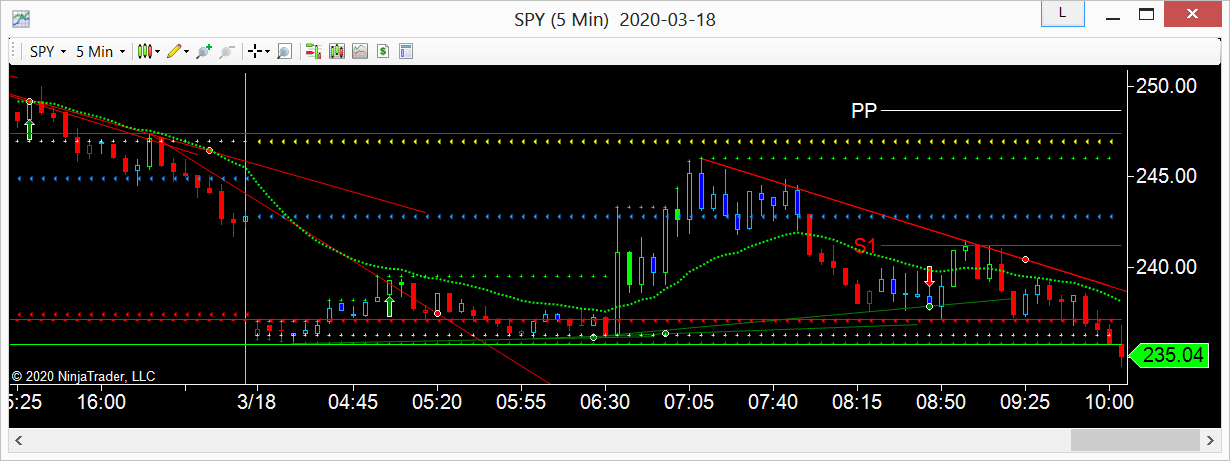Expand the chart style dropdown arrow
This screenshot has width=1230, height=461.
tap(157, 51)
